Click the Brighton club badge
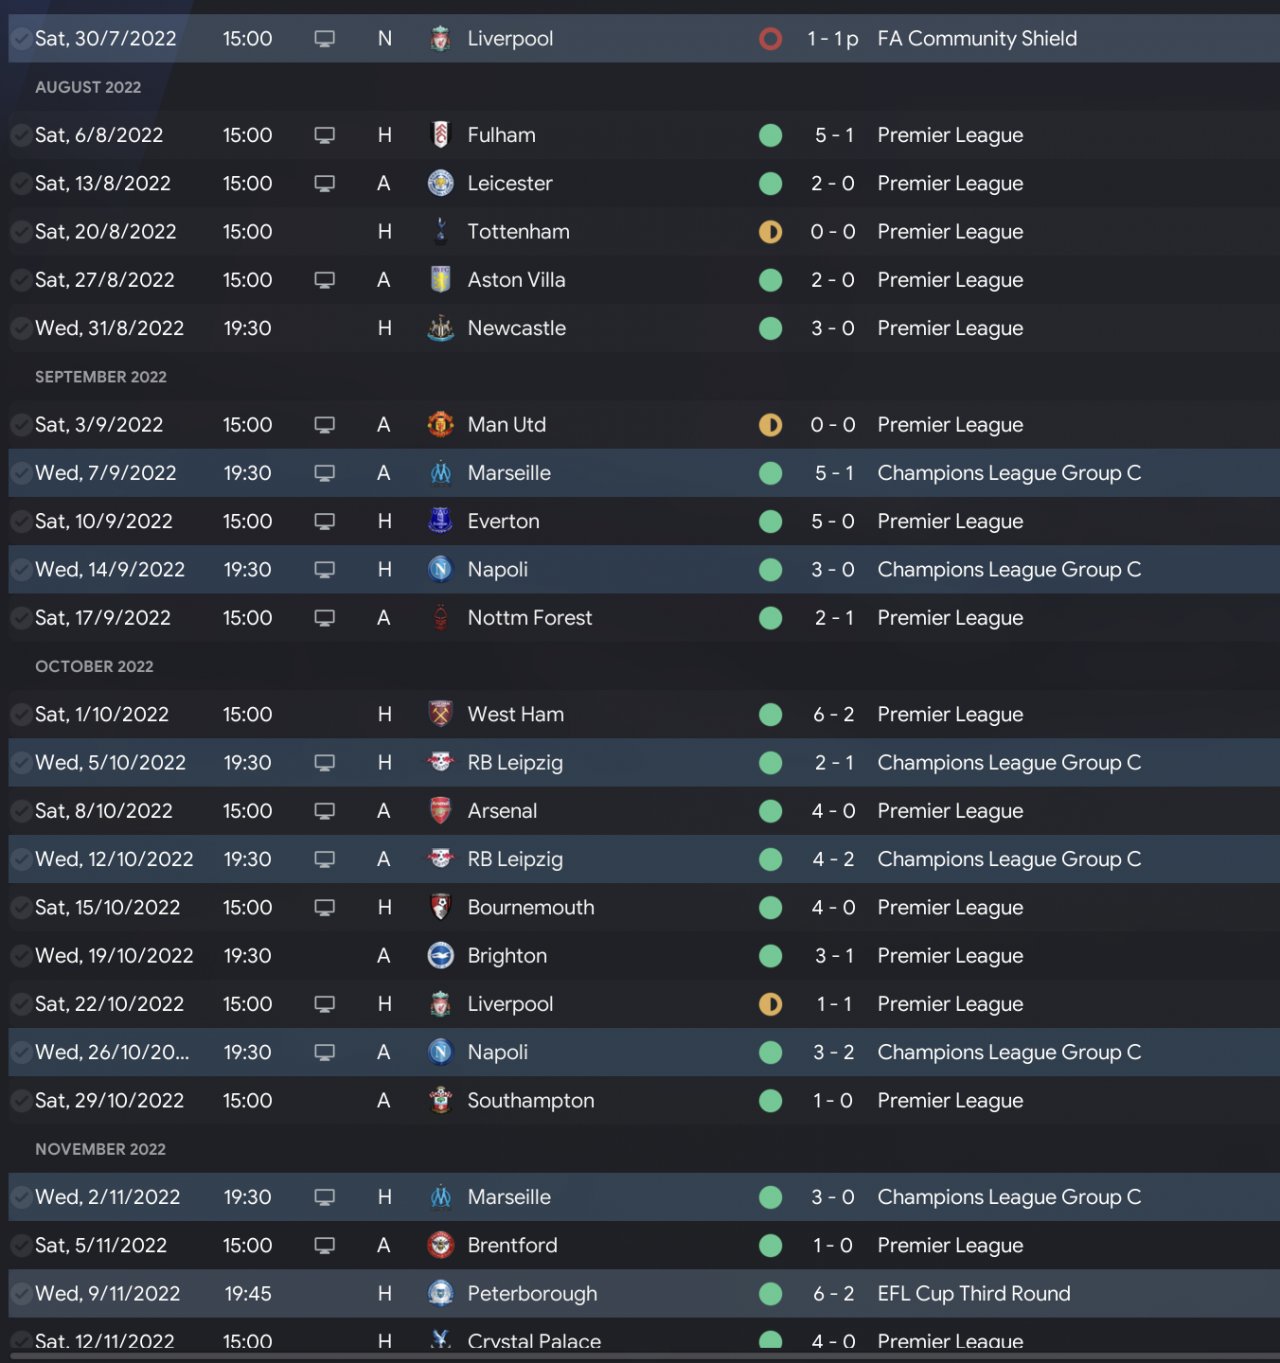The height and width of the screenshot is (1363, 1280). (440, 956)
